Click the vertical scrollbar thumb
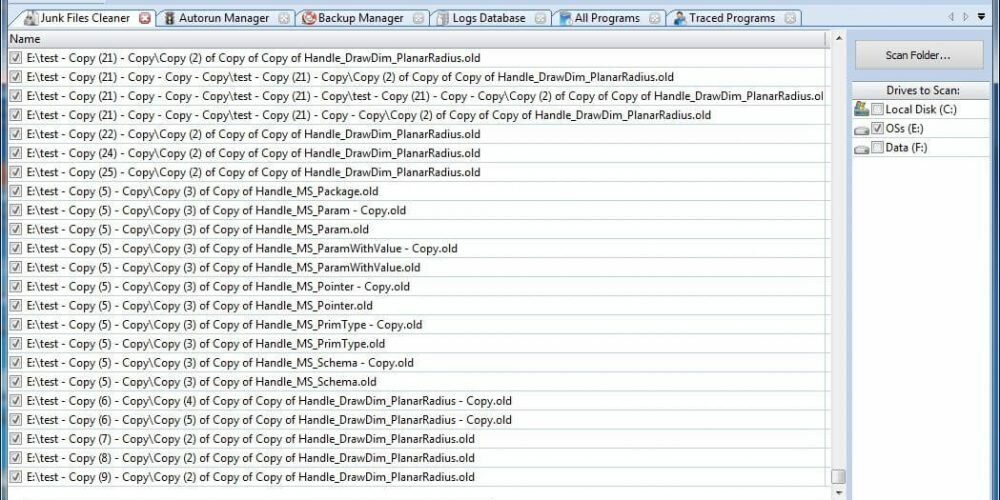 pyautogui.click(x=839, y=476)
